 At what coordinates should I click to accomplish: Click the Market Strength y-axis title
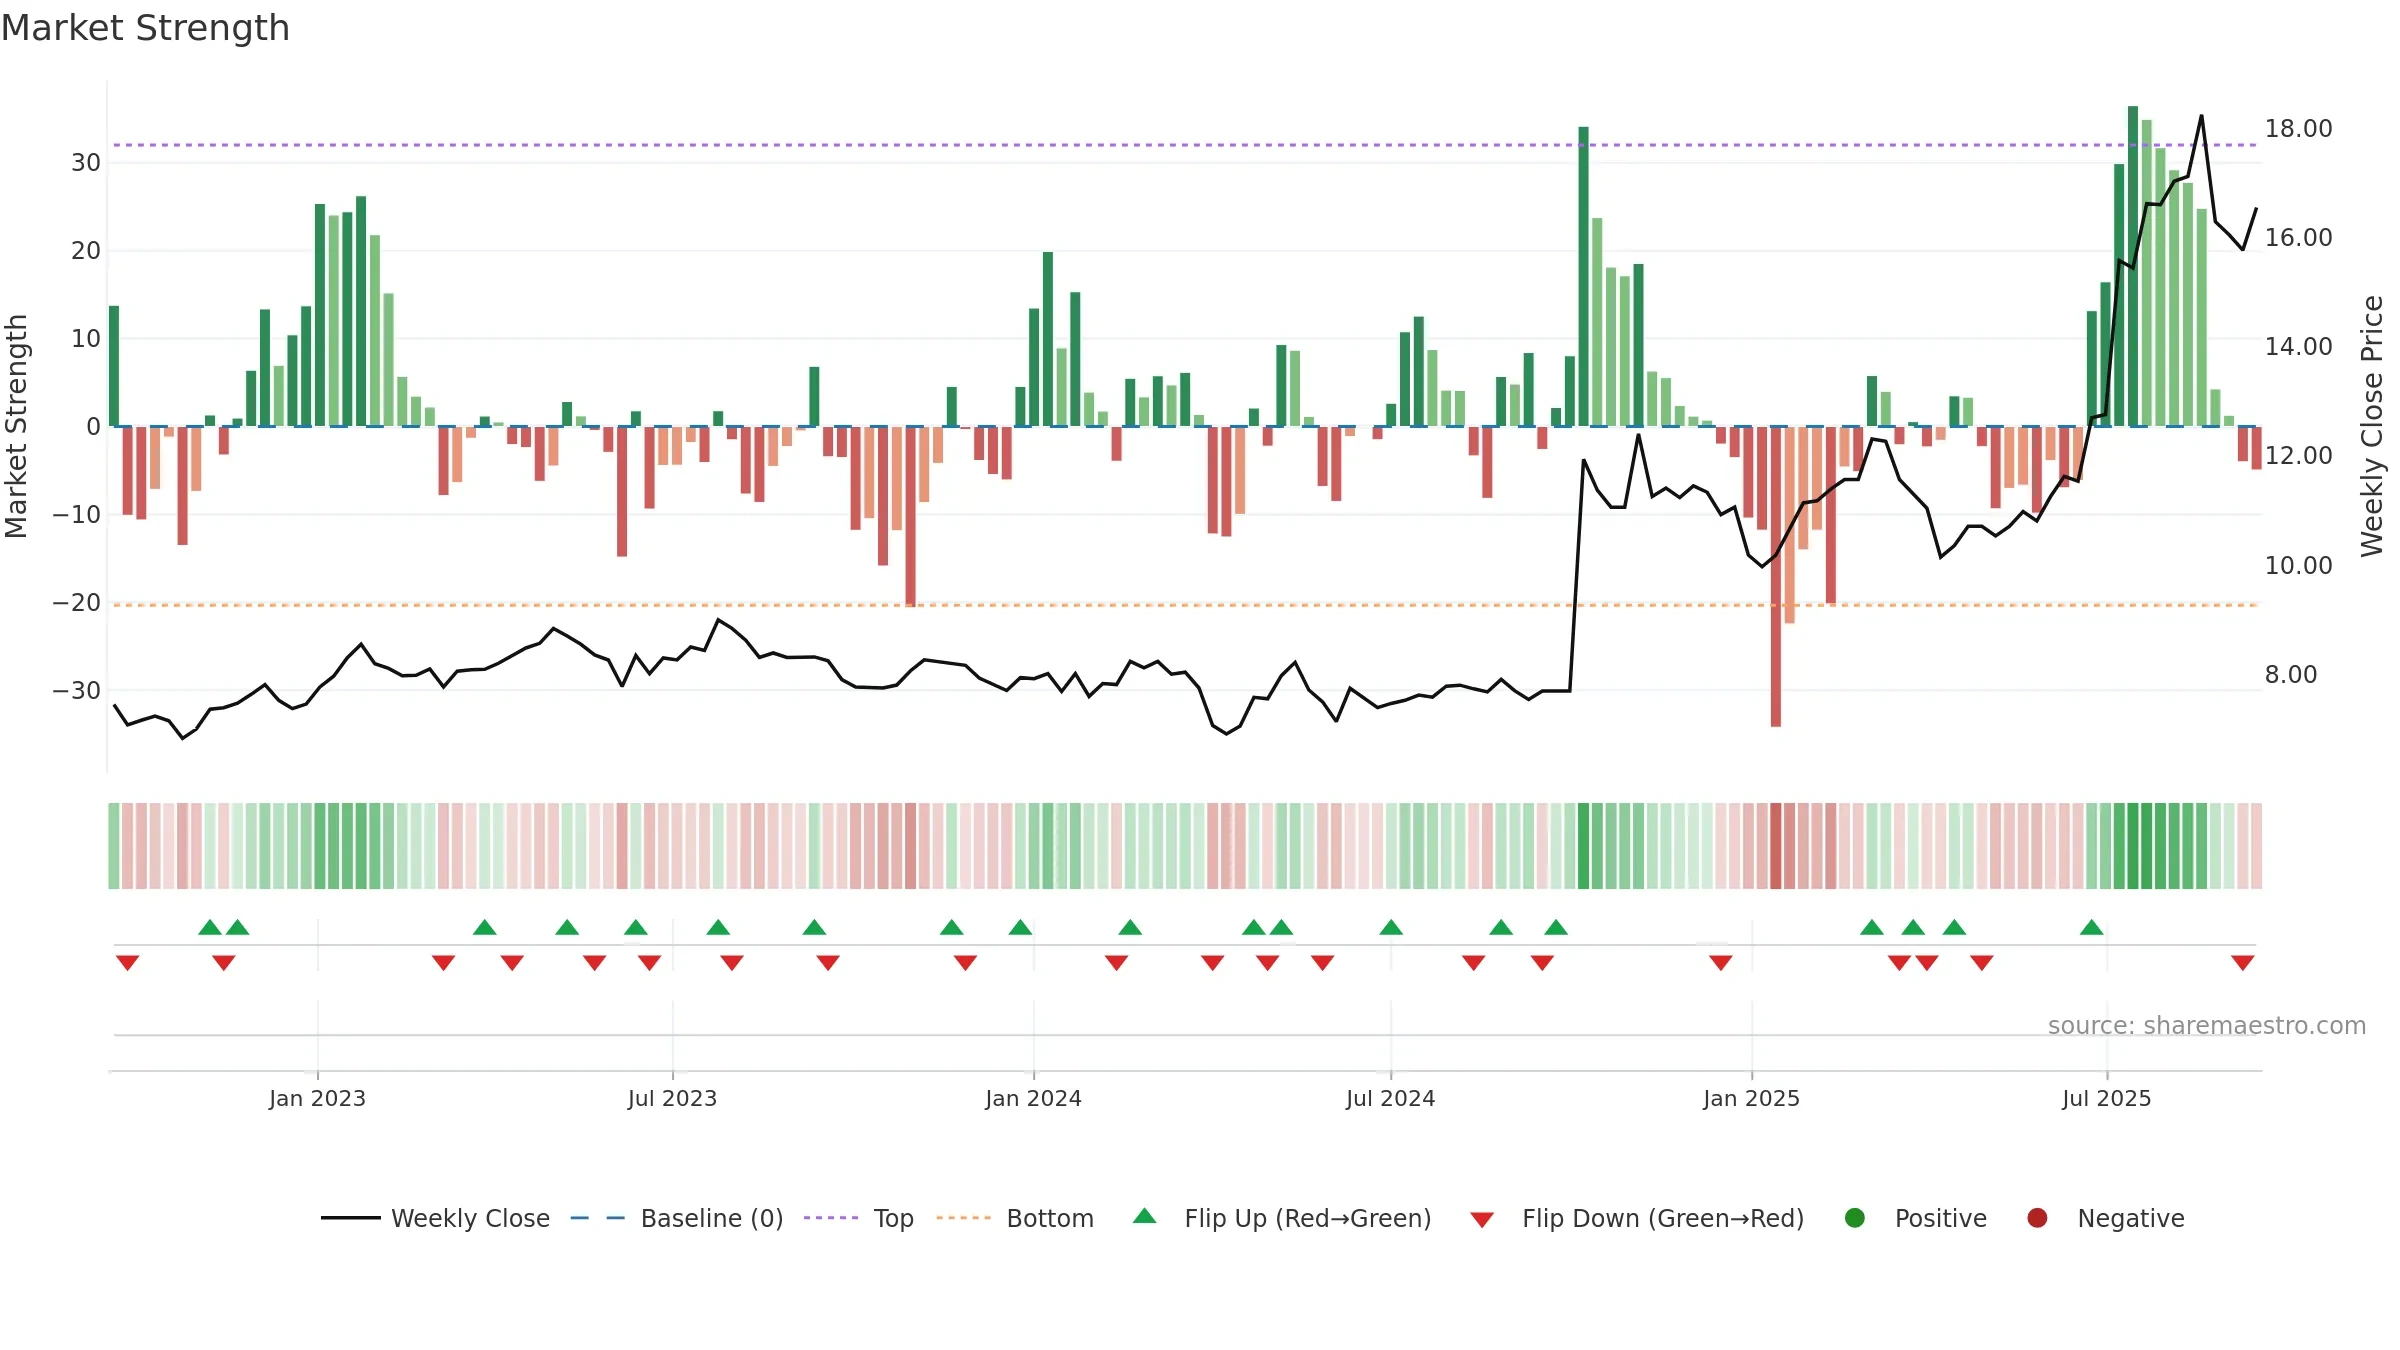[16, 426]
